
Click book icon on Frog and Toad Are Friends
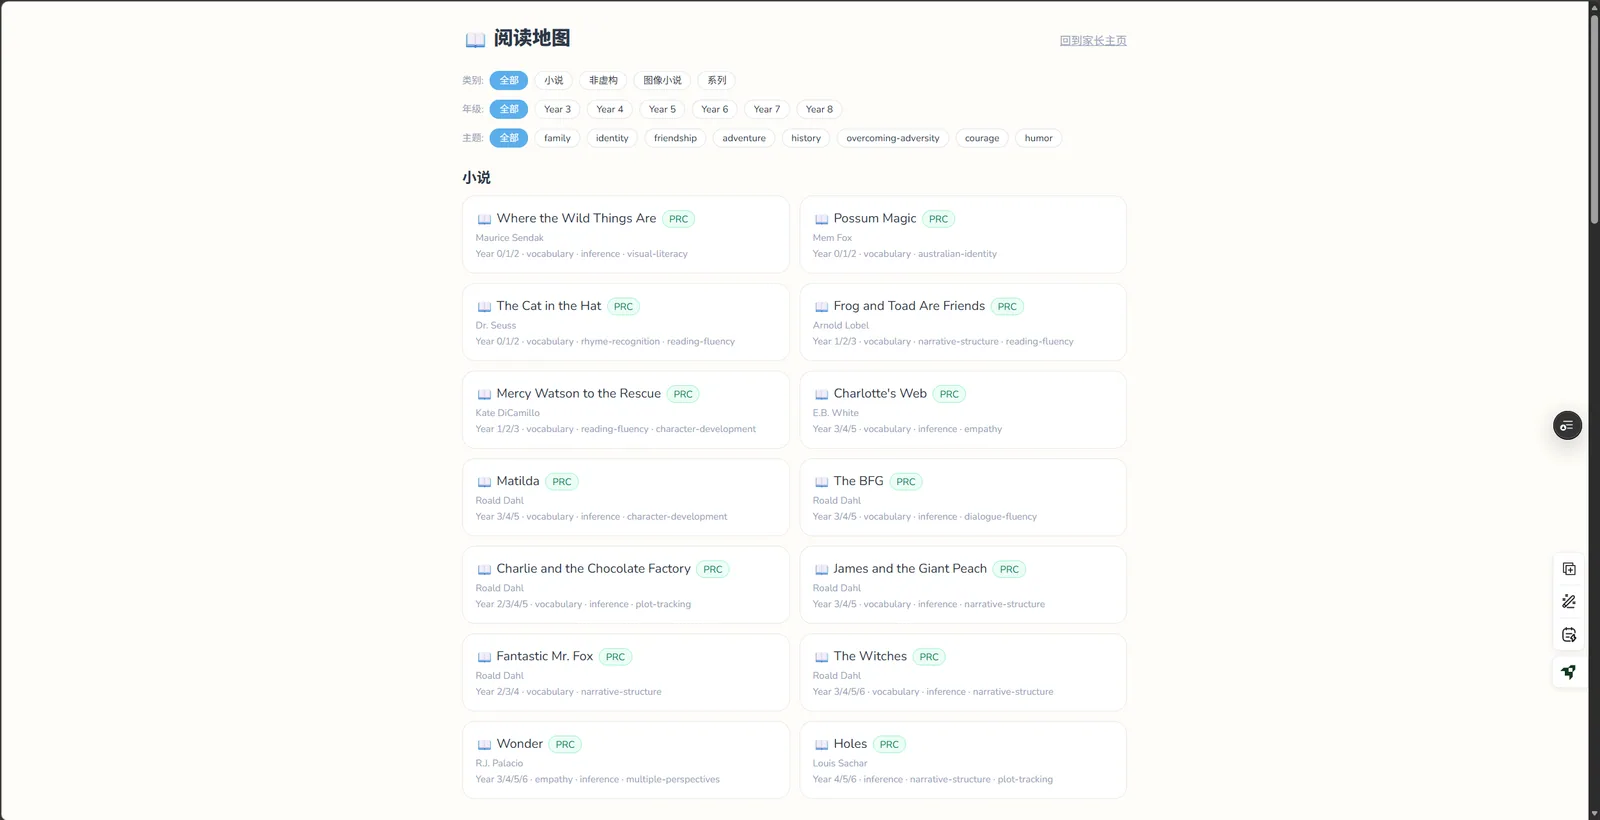821,307
